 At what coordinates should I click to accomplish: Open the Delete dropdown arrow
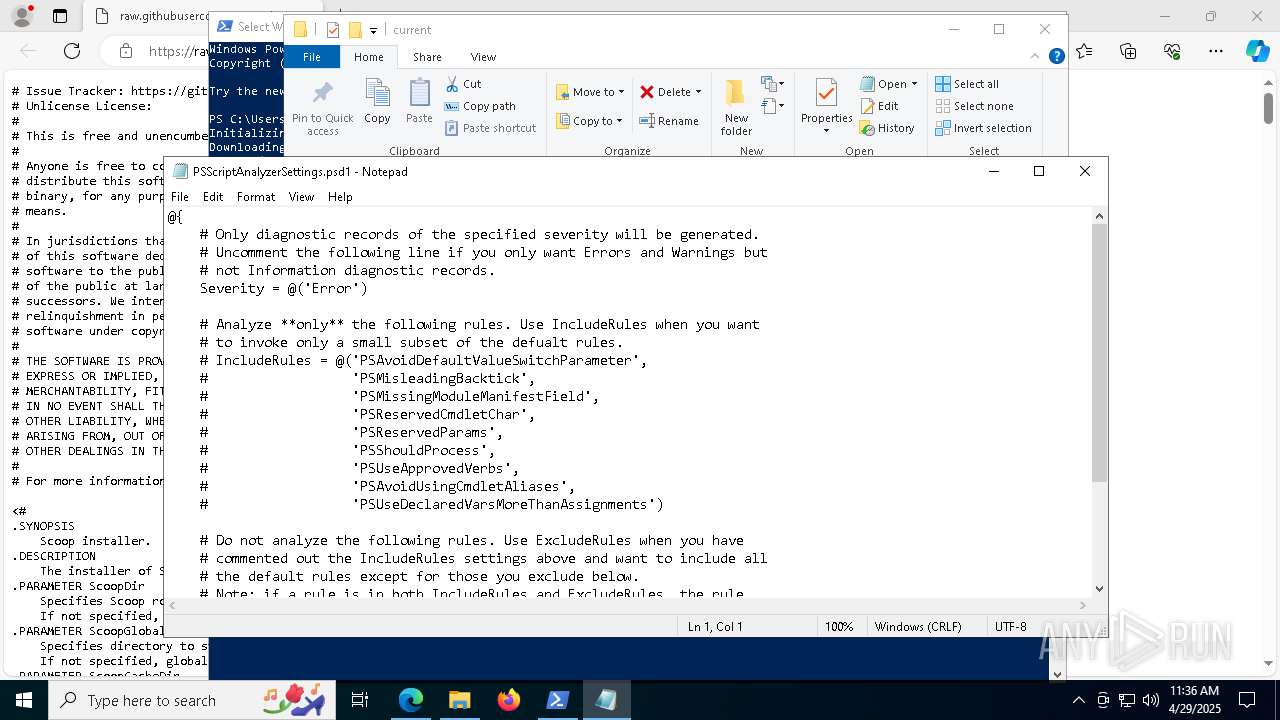tap(698, 92)
